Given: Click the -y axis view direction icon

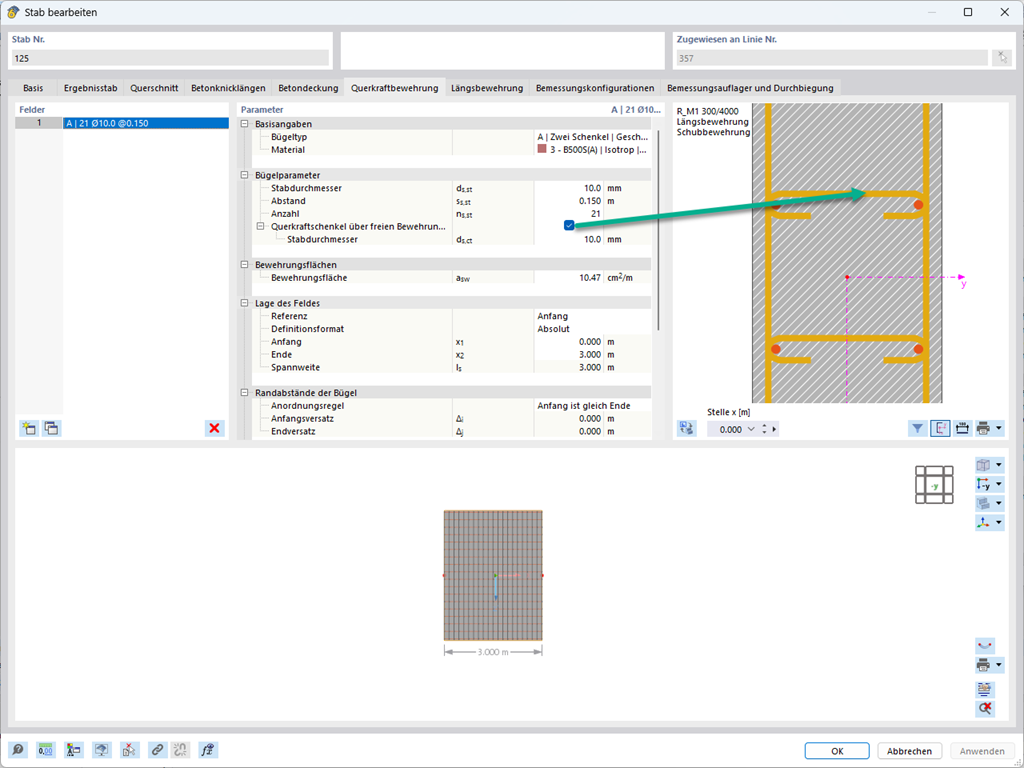Looking at the screenshot, I should 984,485.
